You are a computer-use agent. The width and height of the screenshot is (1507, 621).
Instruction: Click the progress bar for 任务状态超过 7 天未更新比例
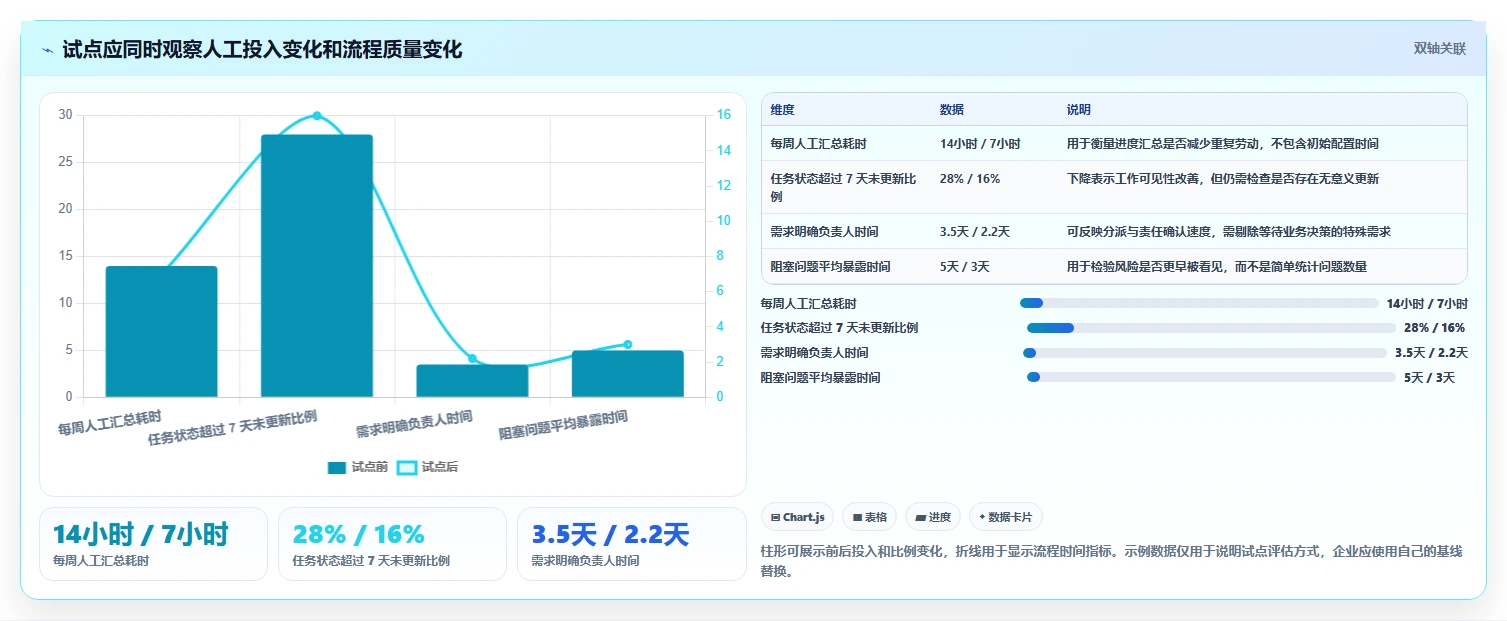(x=1211, y=328)
